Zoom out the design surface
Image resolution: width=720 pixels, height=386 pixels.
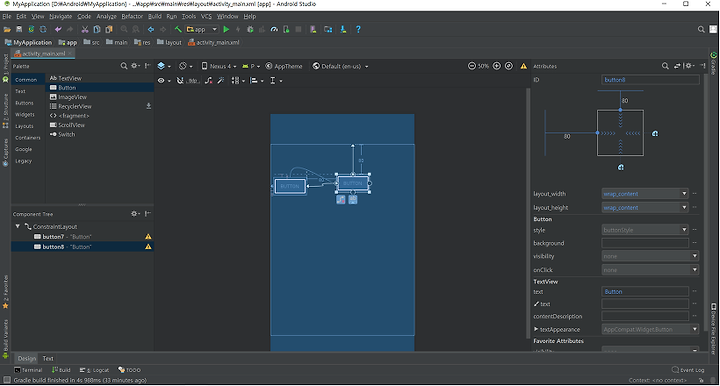tap(472, 66)
